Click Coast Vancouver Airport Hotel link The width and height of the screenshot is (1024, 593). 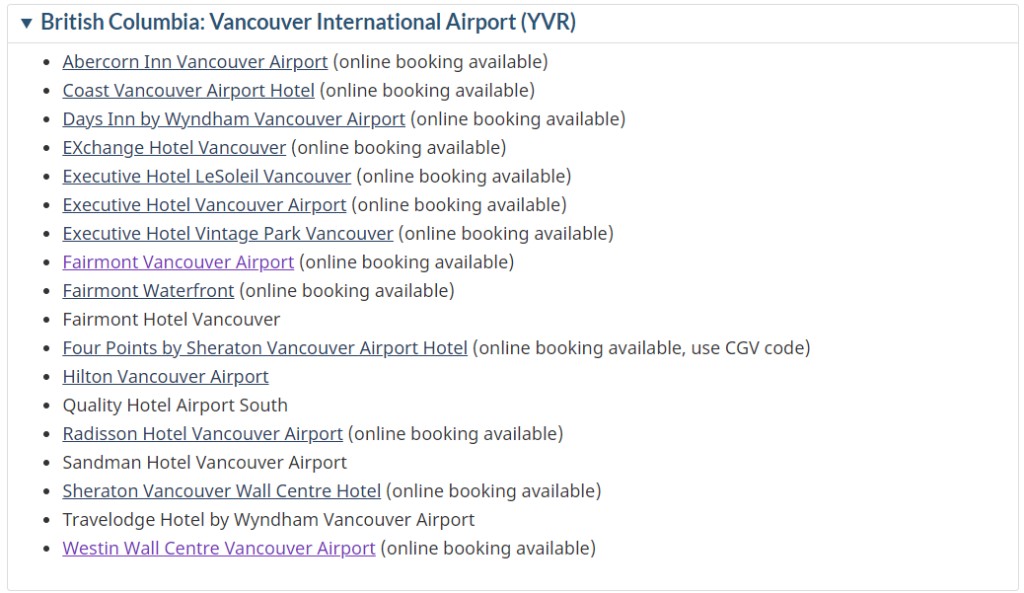click(188, 91)
